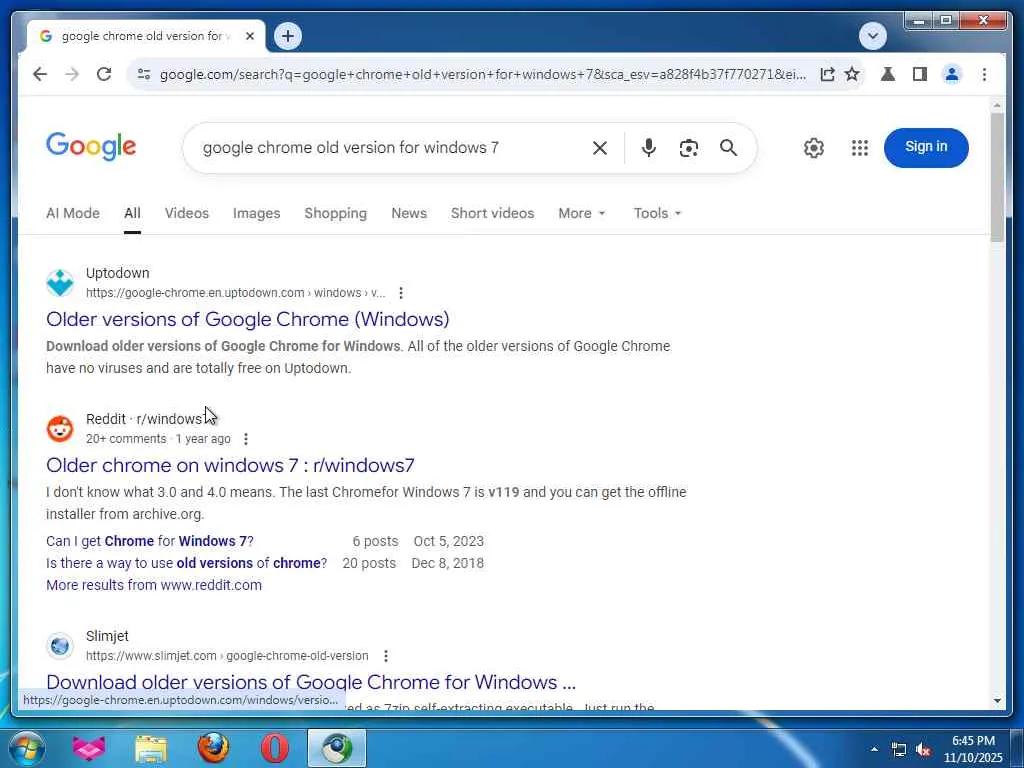Viewport: 1024px width, 768px height.
Task: Expand the Tools dropdown
Action: point(657,214)
